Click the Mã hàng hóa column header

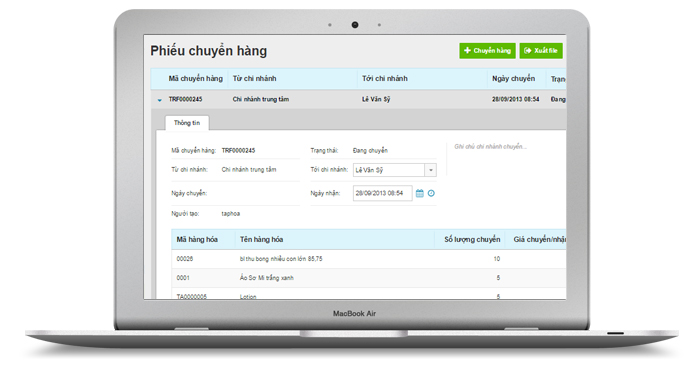tap(197, 239)
